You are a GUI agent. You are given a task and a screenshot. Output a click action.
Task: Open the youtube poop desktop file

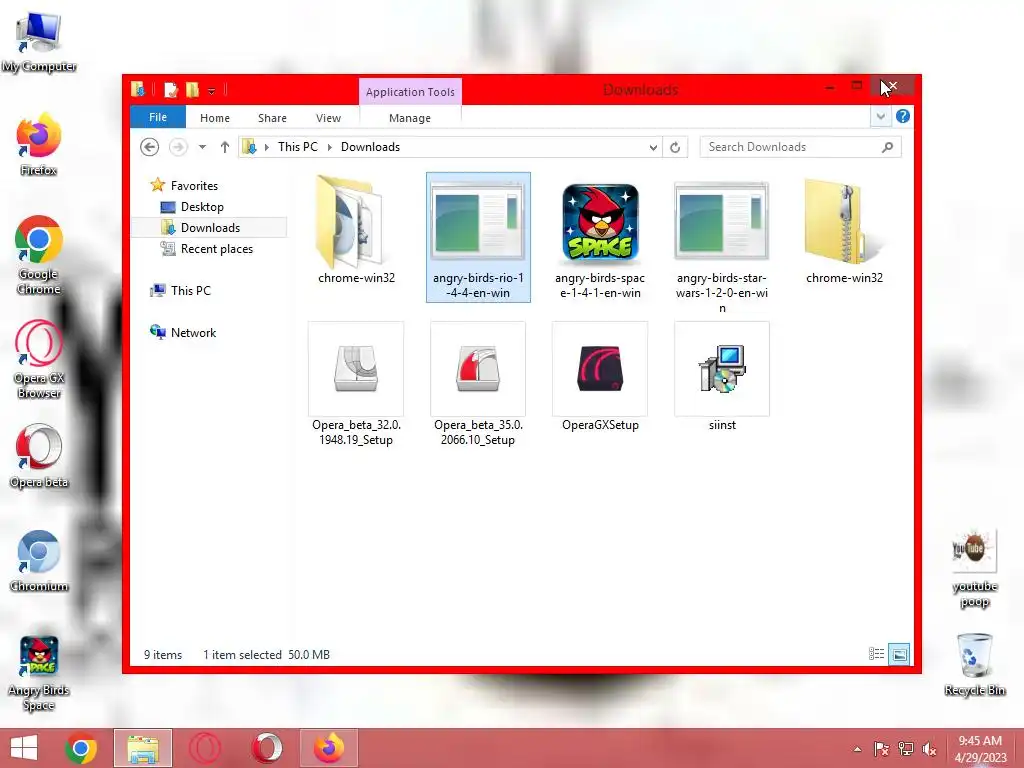coord(974,569)
